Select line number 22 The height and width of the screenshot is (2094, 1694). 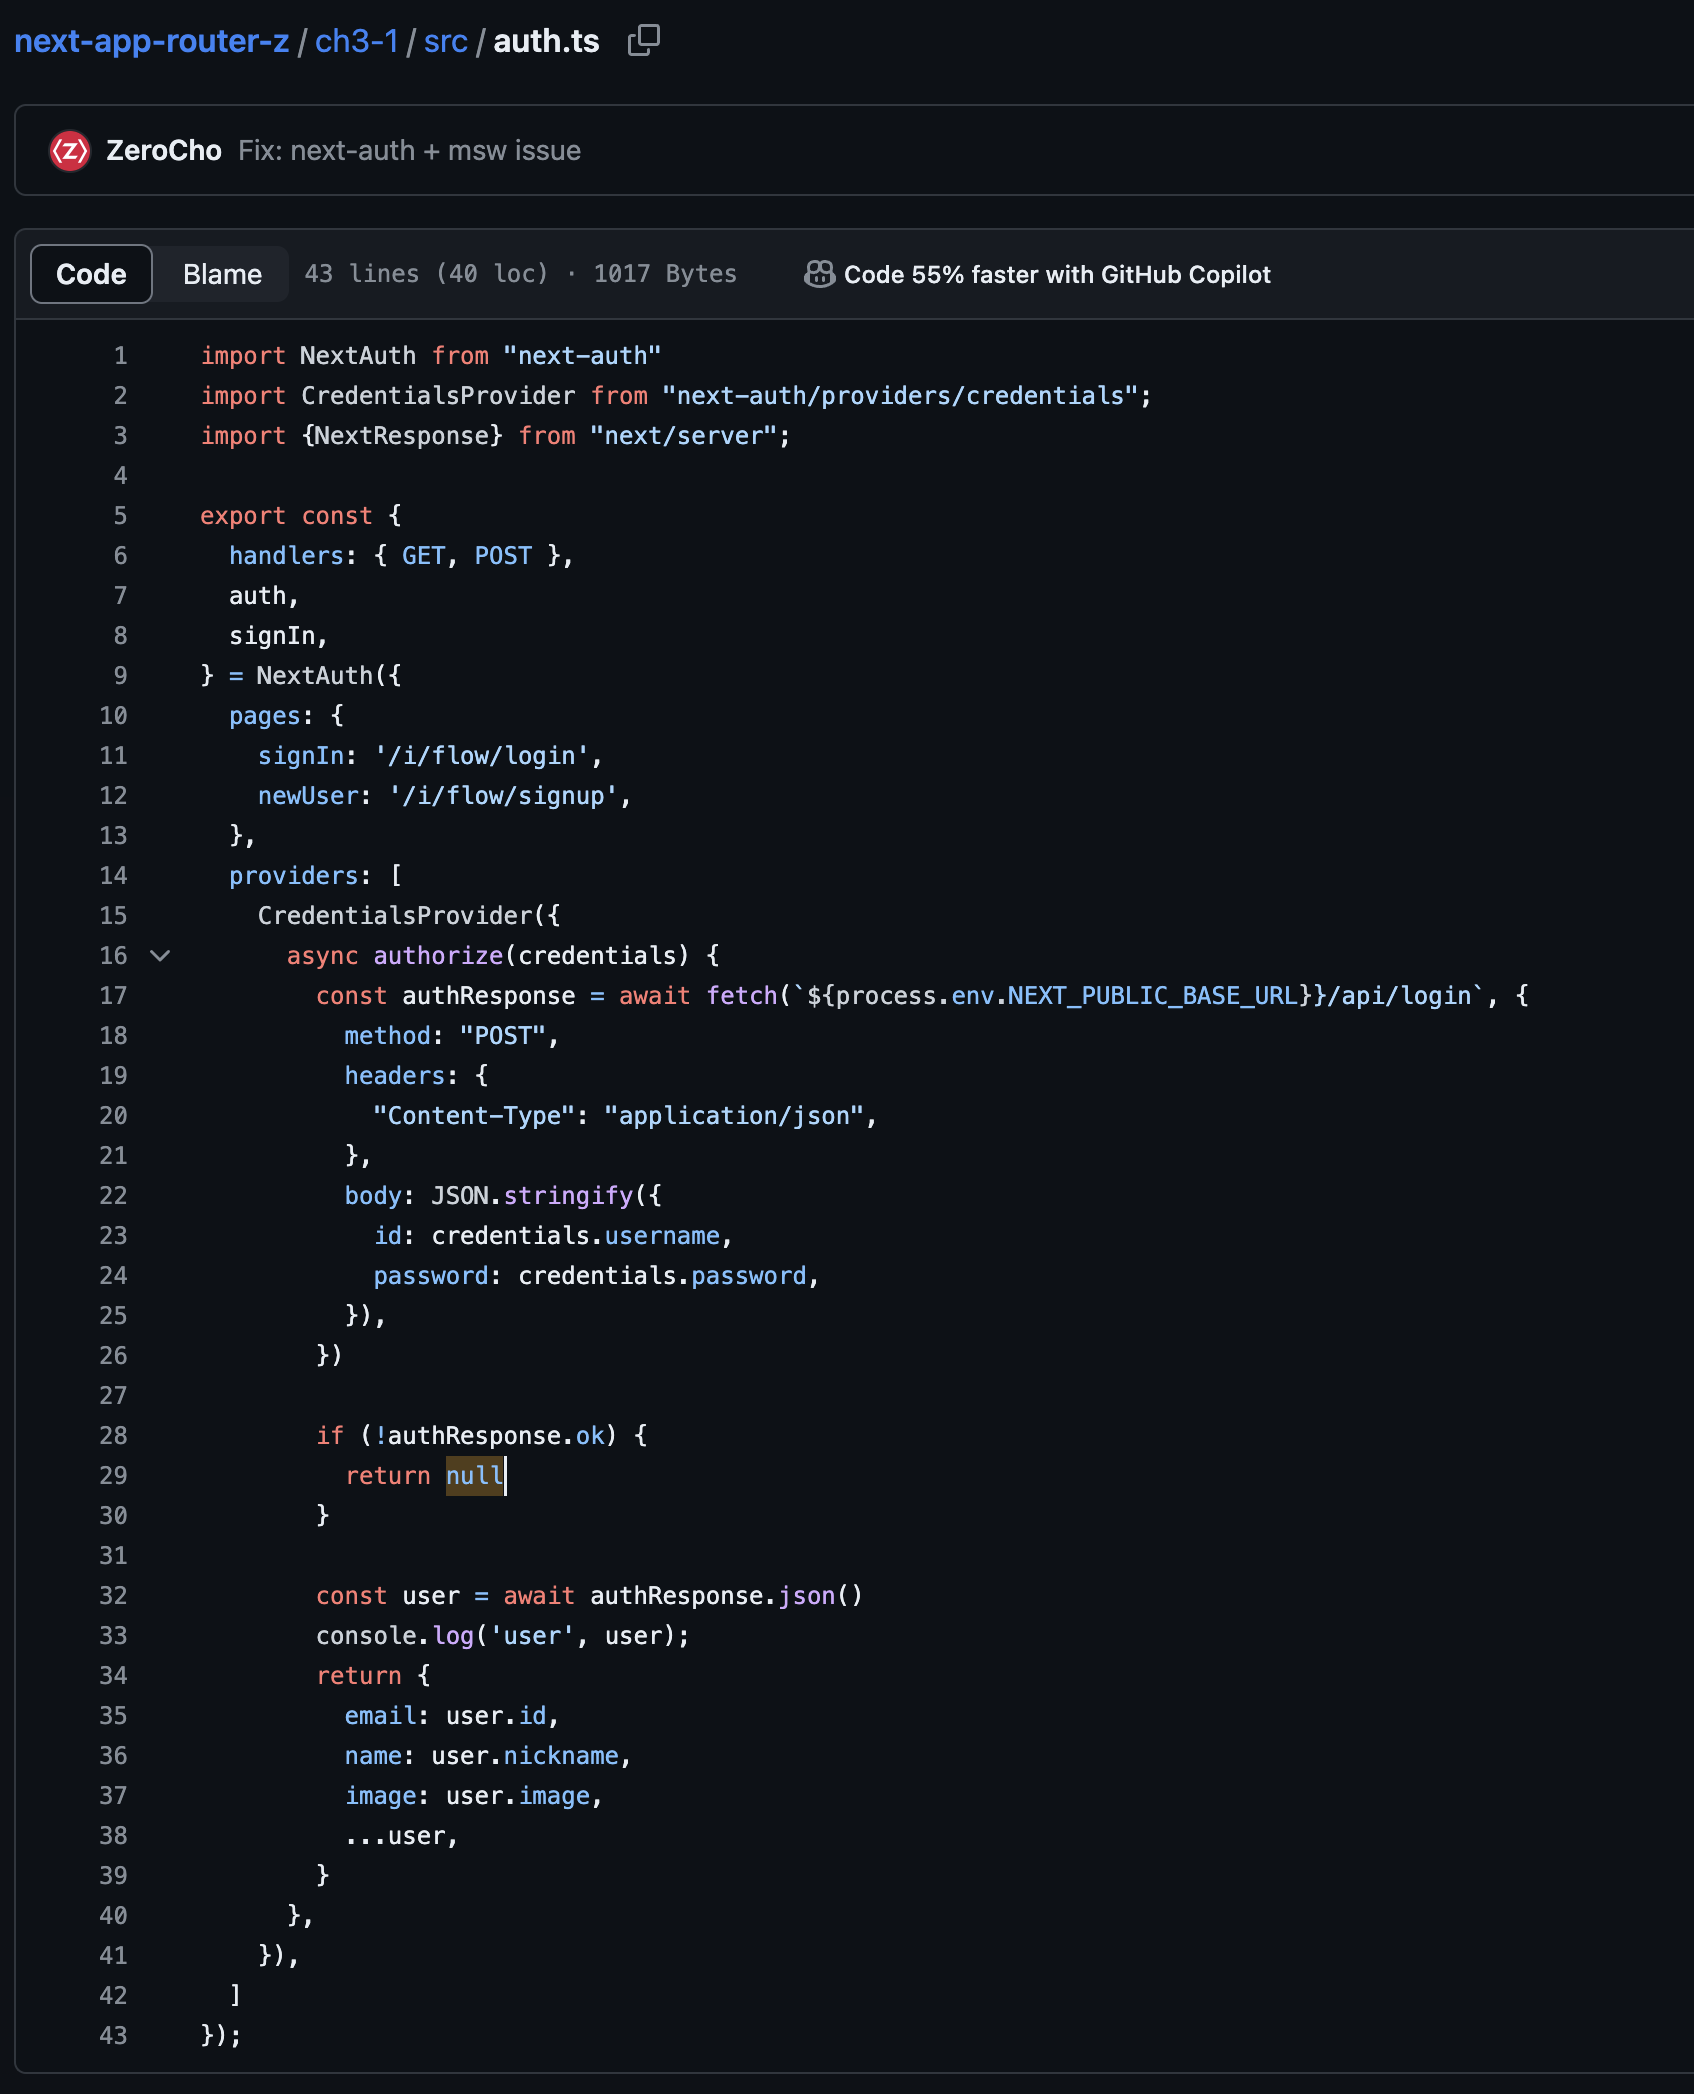pyautogui.click(x=113, y=1196)
